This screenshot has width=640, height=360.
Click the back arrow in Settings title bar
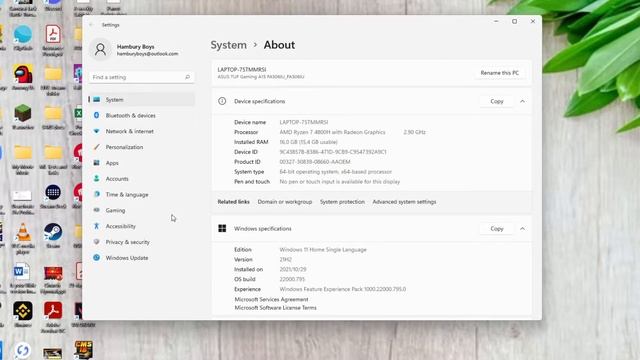91,25
